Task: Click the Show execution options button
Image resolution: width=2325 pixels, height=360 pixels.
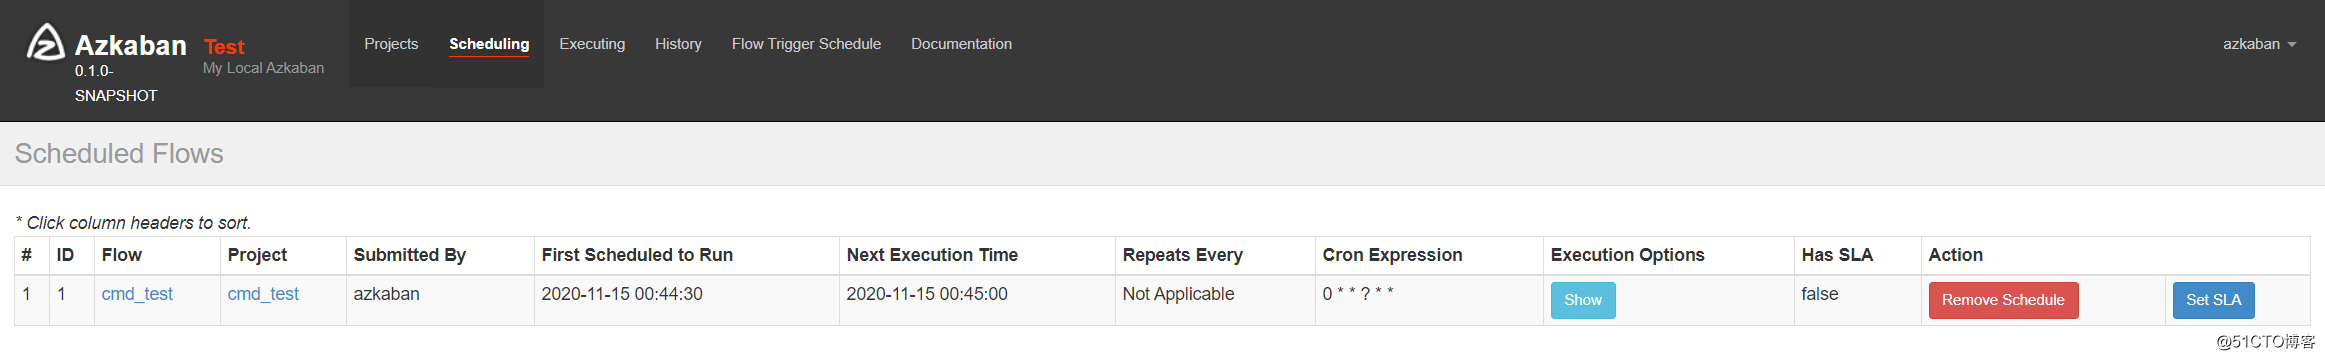Action: coord(1583,300)
